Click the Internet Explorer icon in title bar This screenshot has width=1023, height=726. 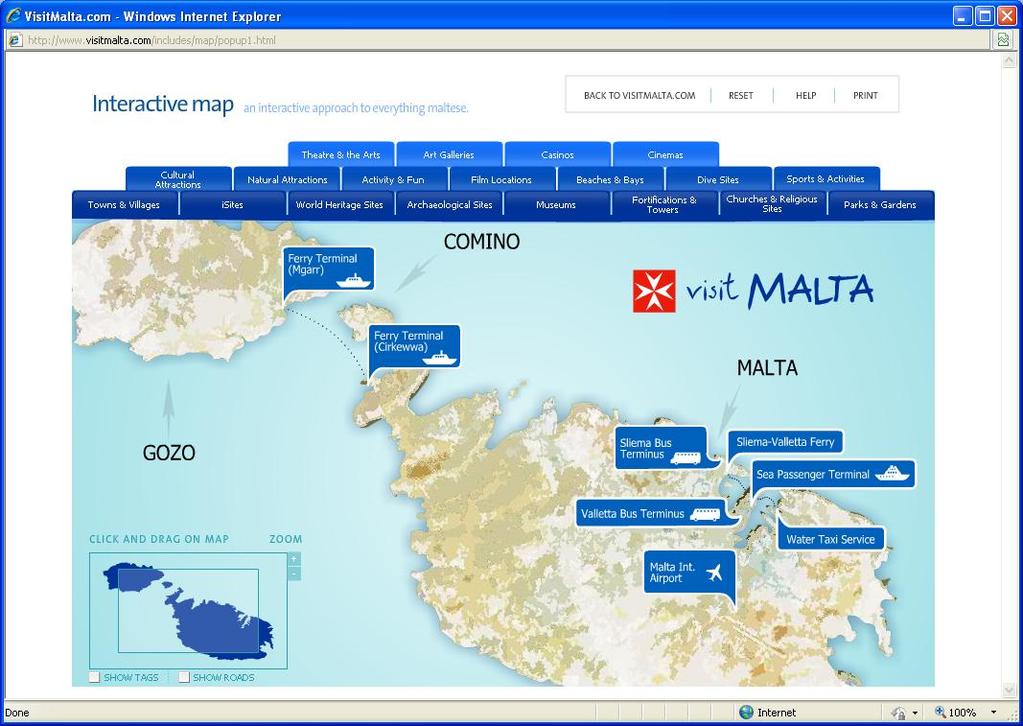pyautogui.click(x=13, y=16)
